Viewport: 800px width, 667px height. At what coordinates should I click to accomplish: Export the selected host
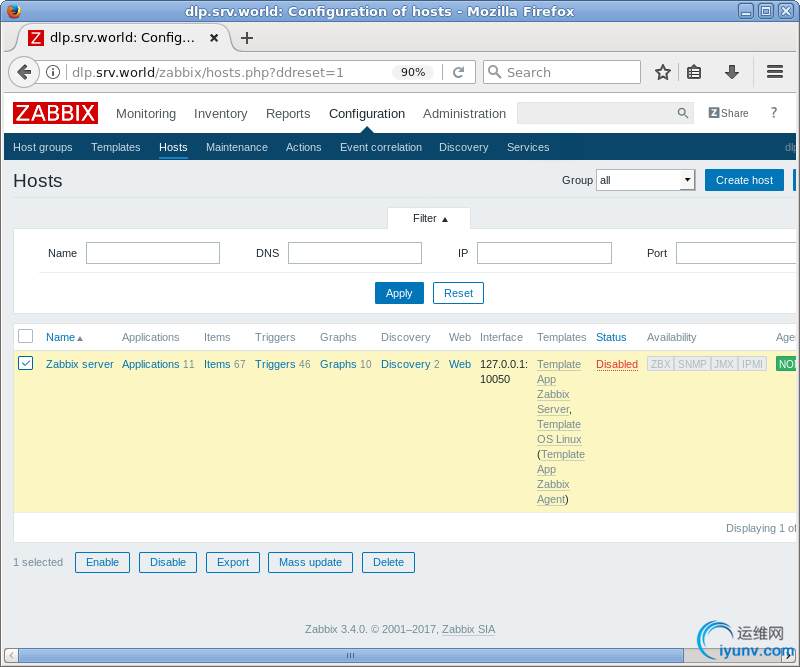click(233, 562)
